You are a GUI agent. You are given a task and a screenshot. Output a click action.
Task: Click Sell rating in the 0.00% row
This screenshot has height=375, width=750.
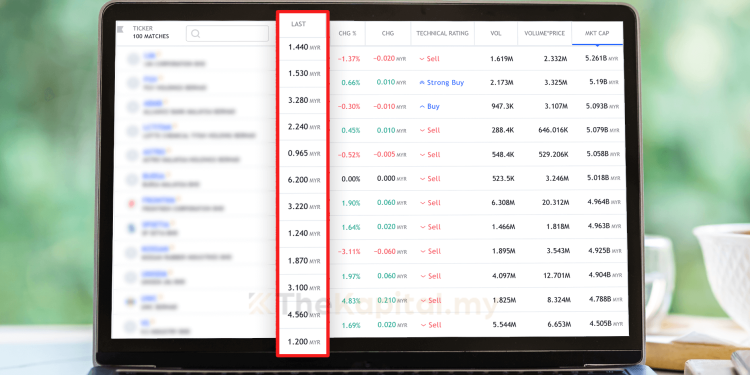click(430, 178)
